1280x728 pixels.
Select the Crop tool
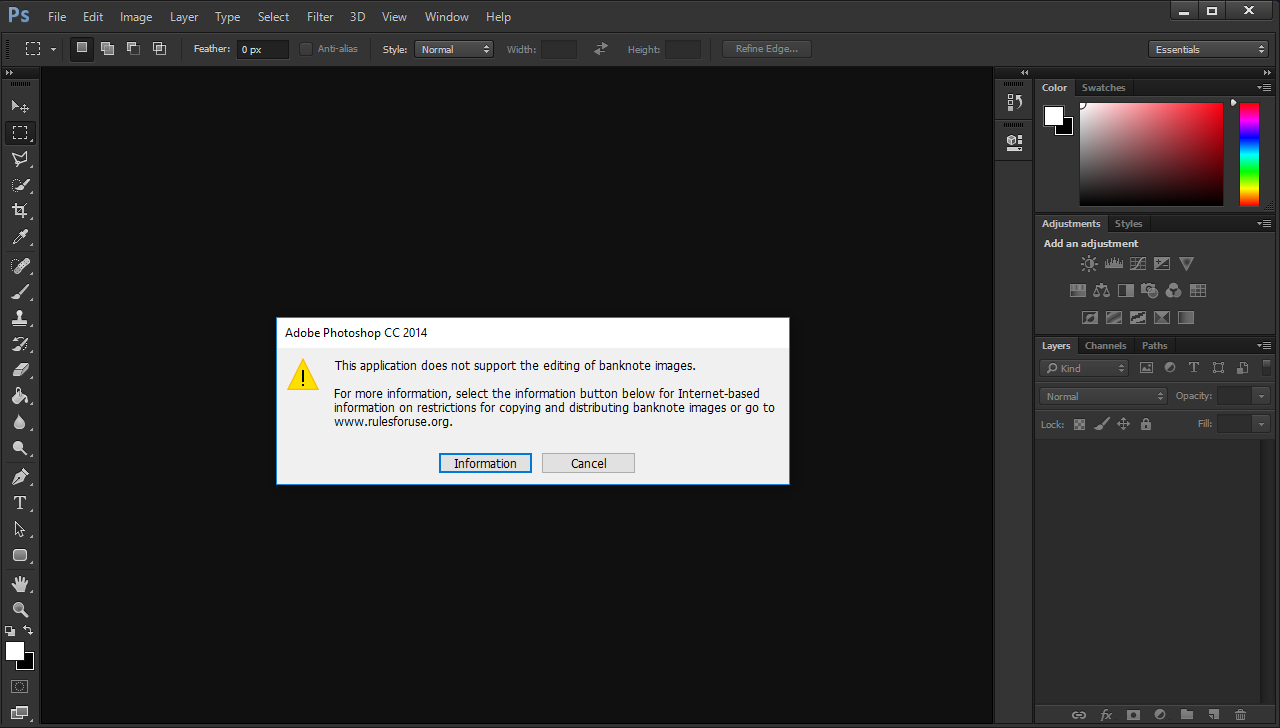point(20,211)
